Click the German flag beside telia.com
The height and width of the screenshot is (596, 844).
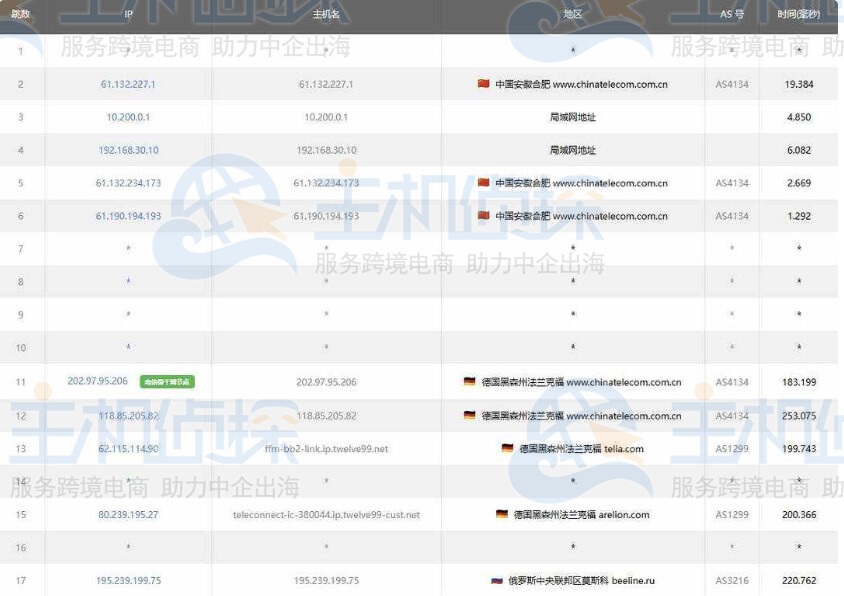coord(508,449)
